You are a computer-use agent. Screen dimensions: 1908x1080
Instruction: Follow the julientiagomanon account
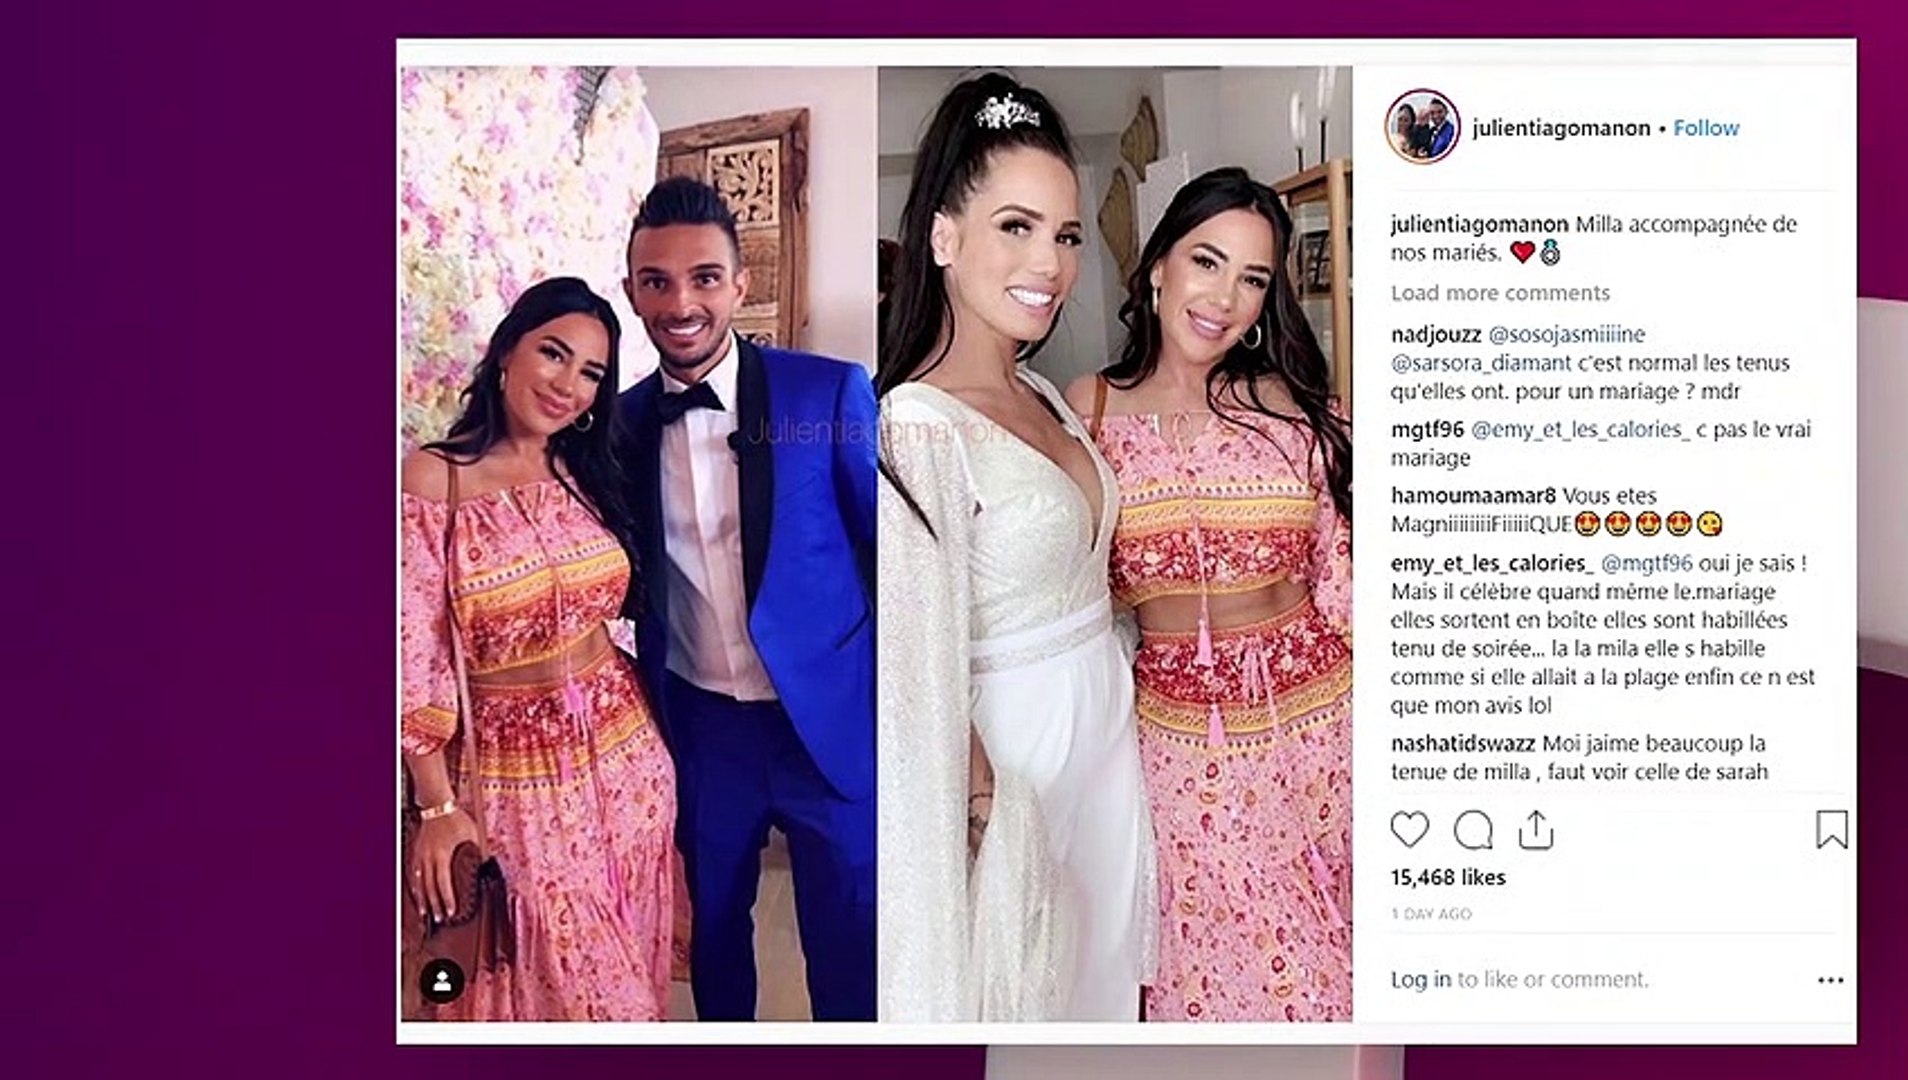click(x=1706, y=128)
